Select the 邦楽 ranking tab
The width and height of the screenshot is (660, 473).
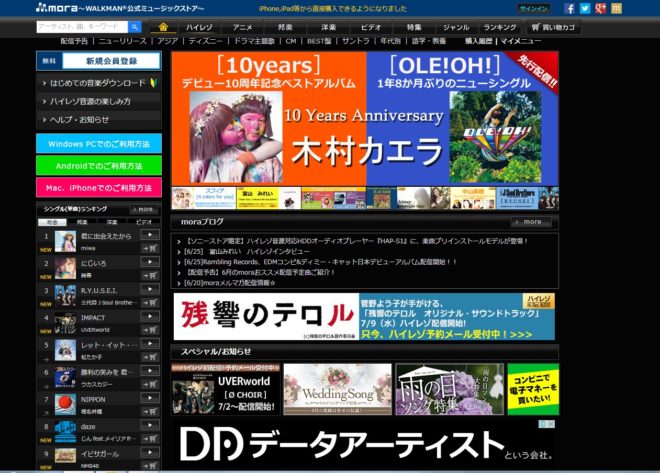(82, 222)
